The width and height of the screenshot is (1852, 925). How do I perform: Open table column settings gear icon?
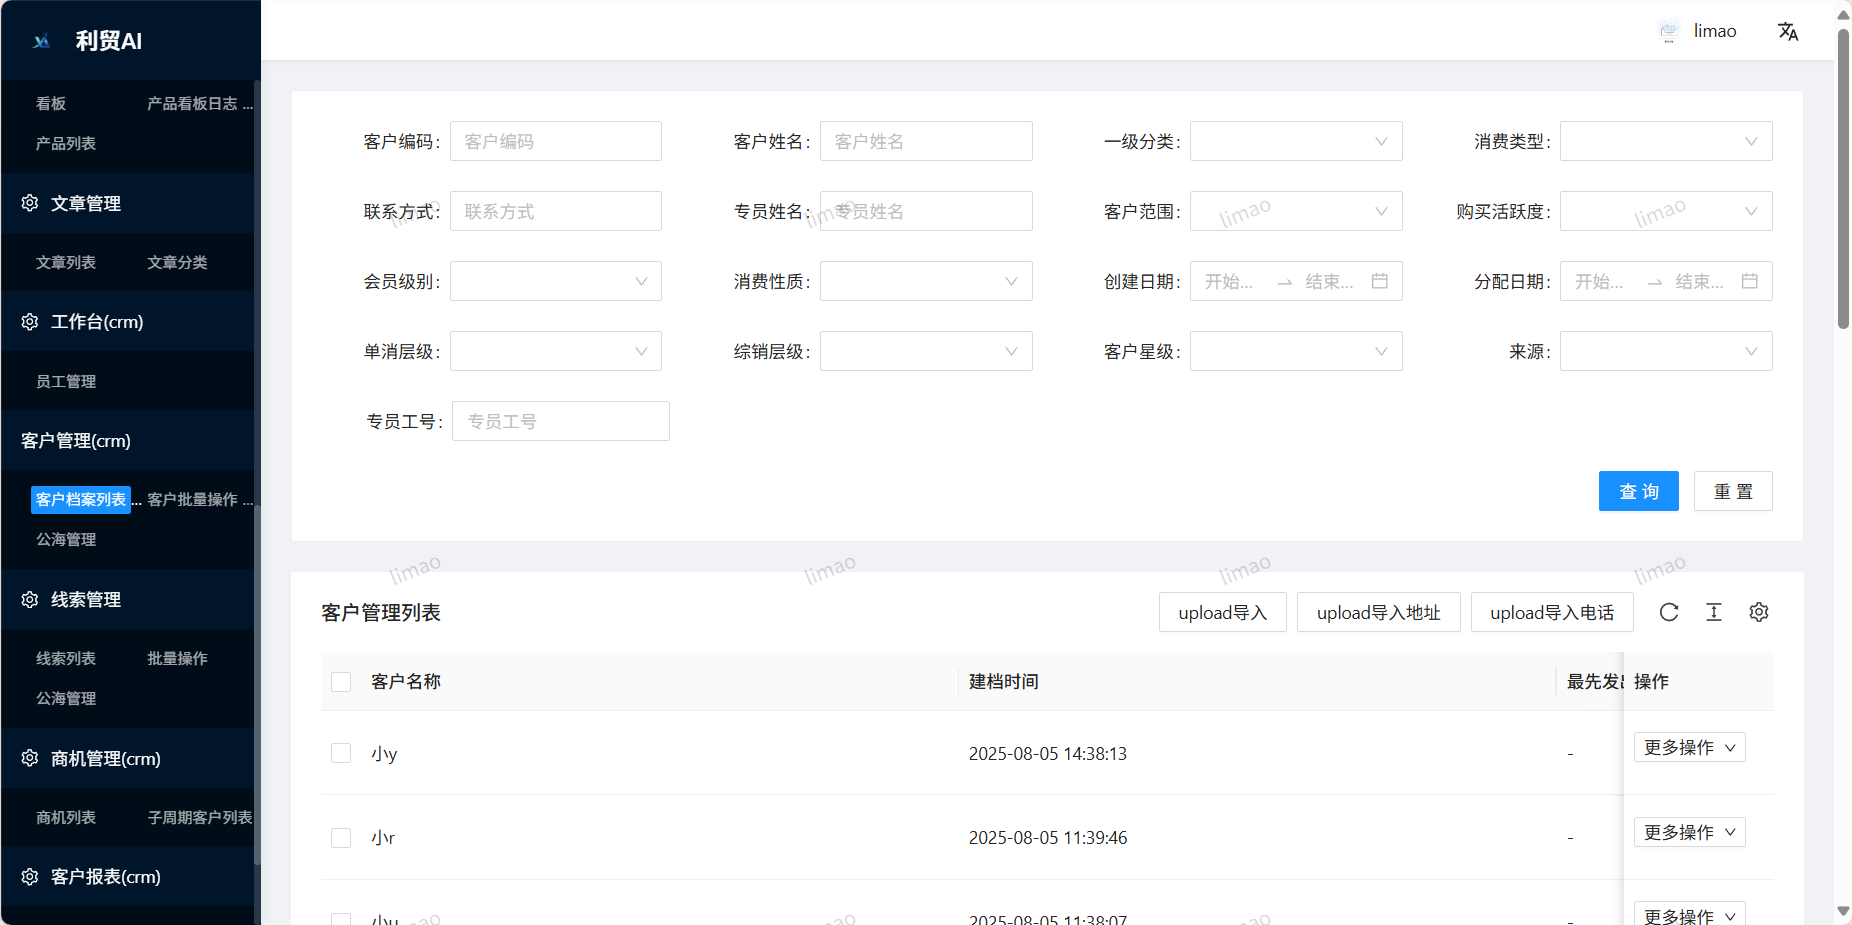[1759, 612]
